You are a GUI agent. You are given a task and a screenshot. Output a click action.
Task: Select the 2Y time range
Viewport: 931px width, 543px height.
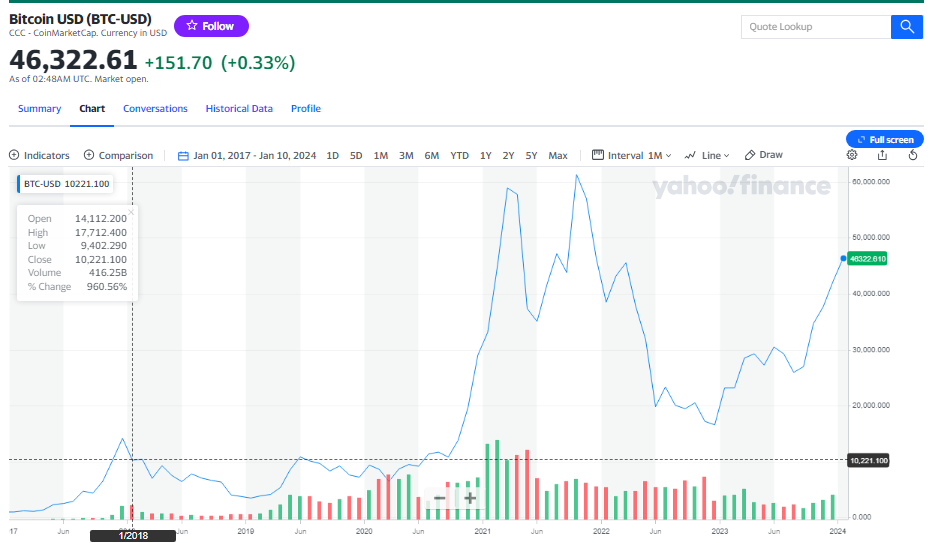[508, 155]
